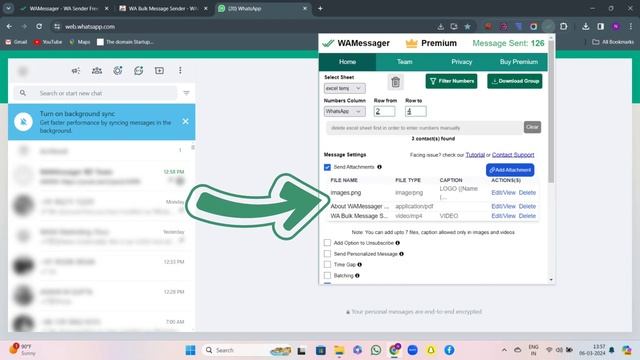Uncheck Send Attachments checkbox
Image resolution: width=640 pixels, height=360 pixels.
327,167
